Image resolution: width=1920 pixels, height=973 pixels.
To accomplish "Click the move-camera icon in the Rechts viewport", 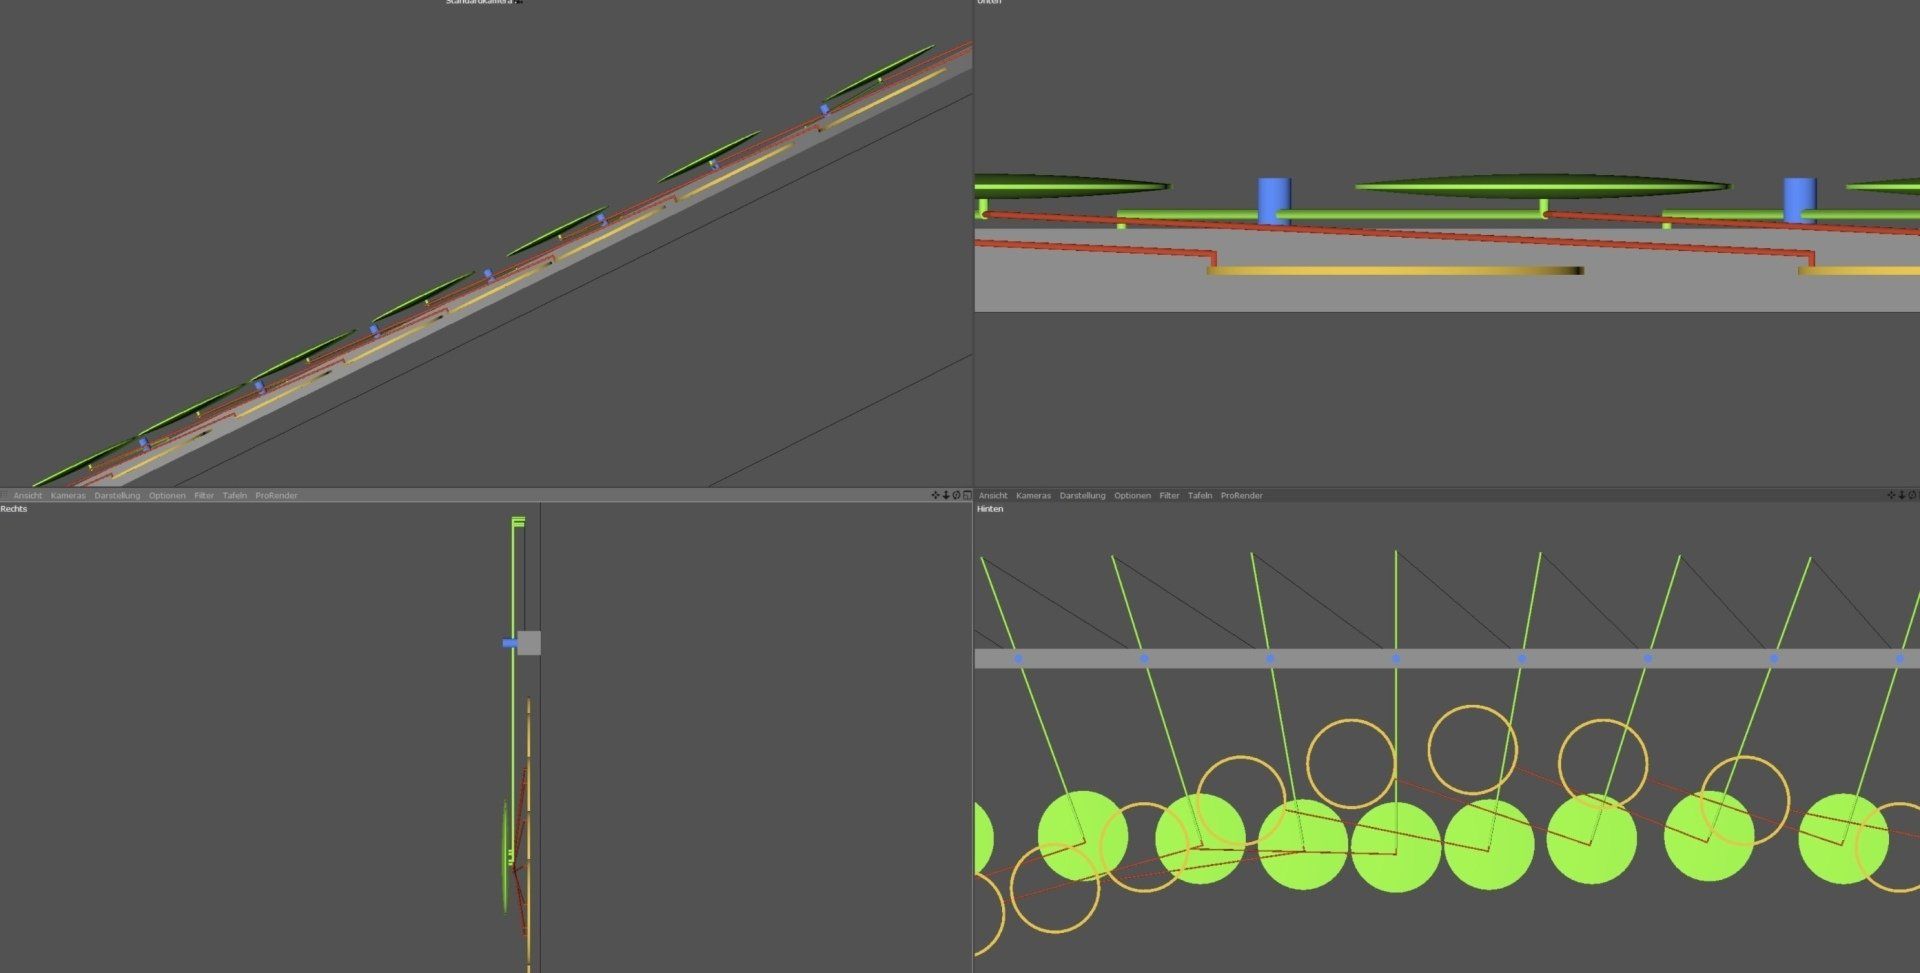I will pos(936,495).
